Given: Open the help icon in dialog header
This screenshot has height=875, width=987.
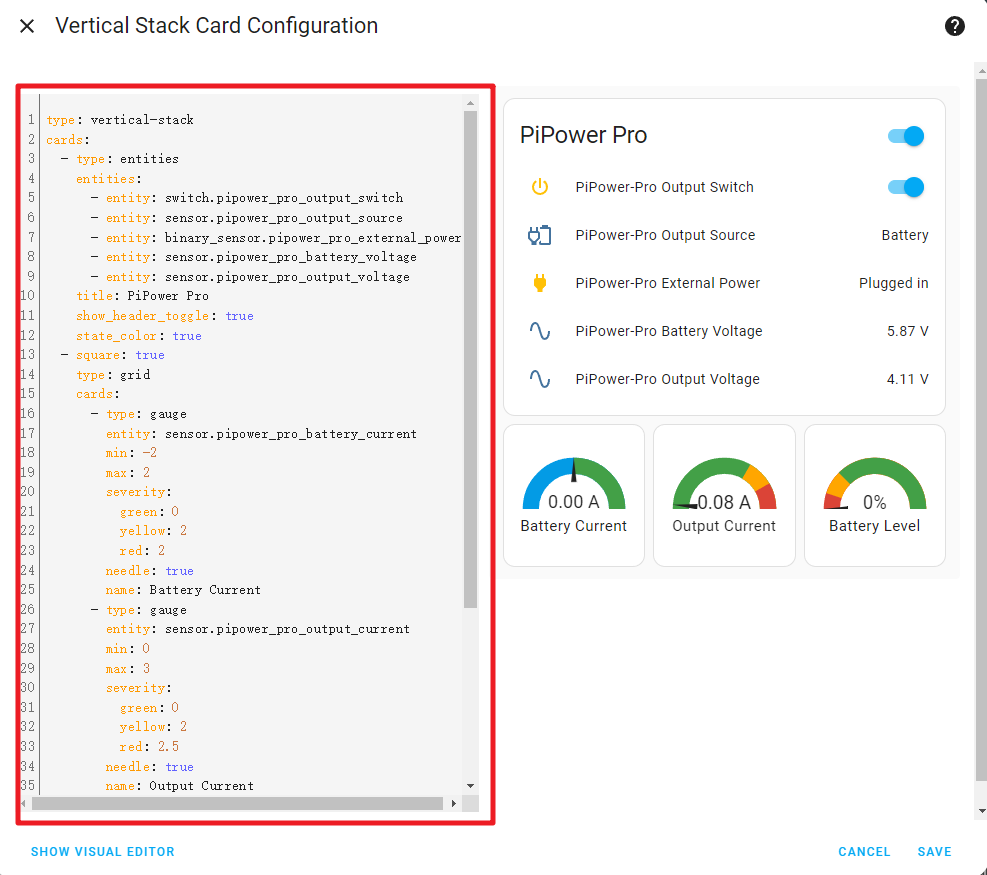Looking at the screenshot, I should pyautogui.click(x=954, y=26).
